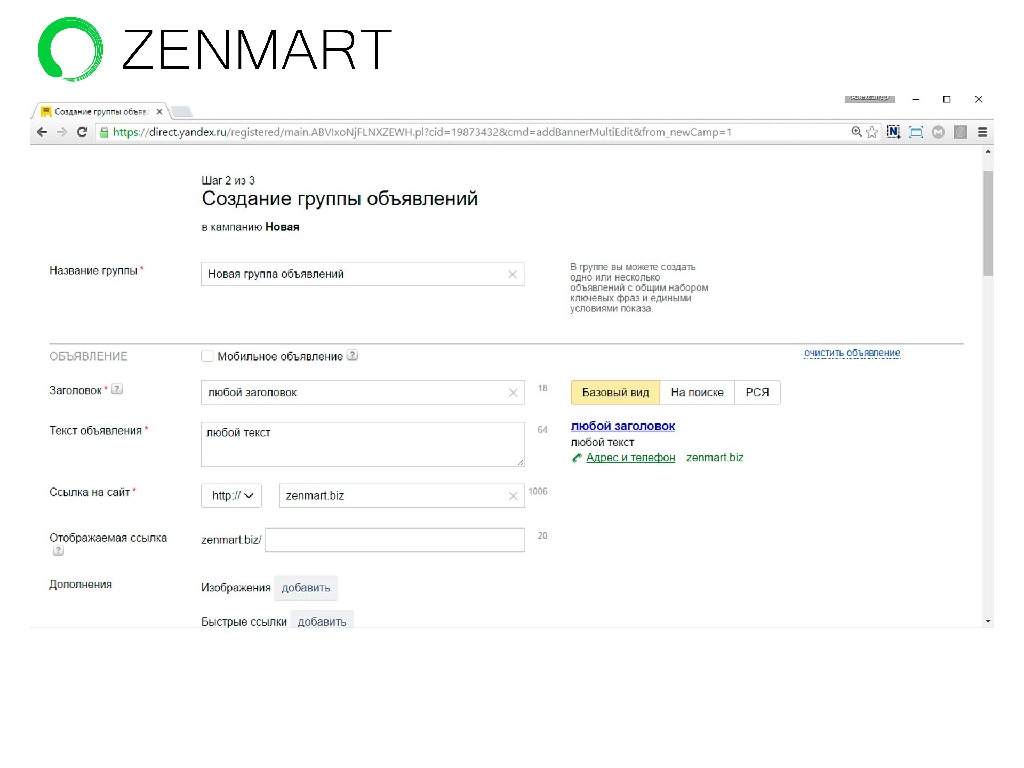Image resolution: width=1024 pixels, height=768 pixels.
Task: Clear the zenmart.biz site link field
Action: [513, 496]
